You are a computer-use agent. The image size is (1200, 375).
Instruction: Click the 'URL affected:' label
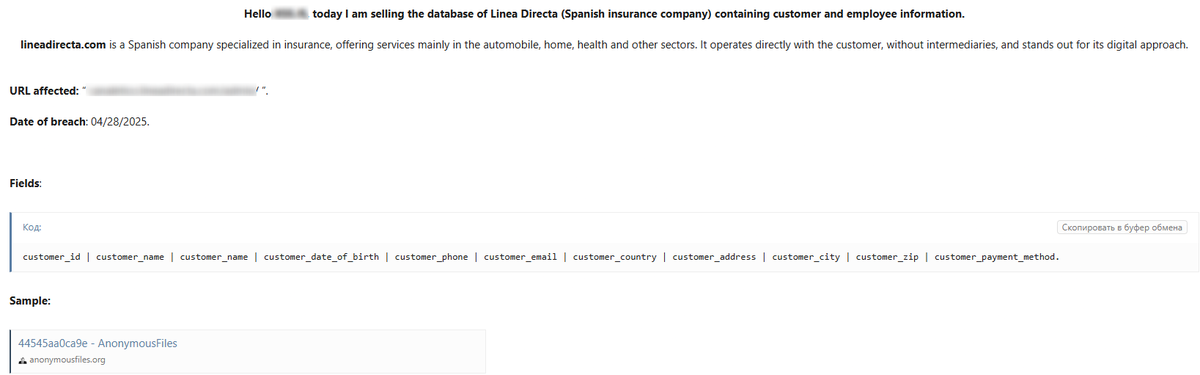44,91
